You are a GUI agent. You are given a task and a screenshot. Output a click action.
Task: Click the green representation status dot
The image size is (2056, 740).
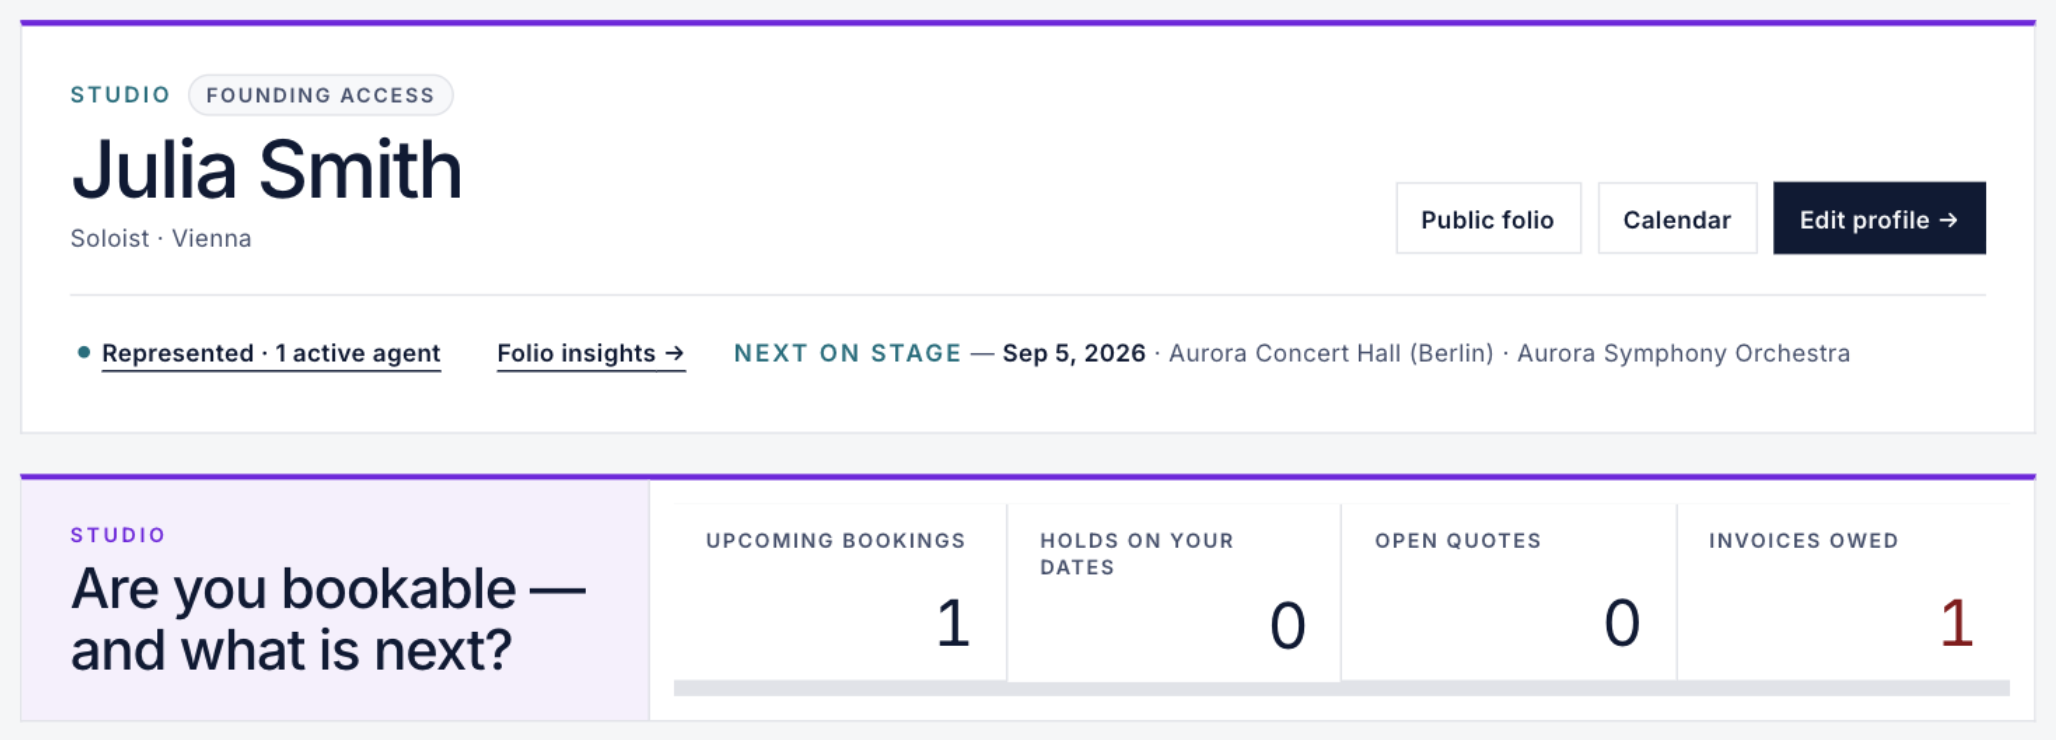point(84,352)
